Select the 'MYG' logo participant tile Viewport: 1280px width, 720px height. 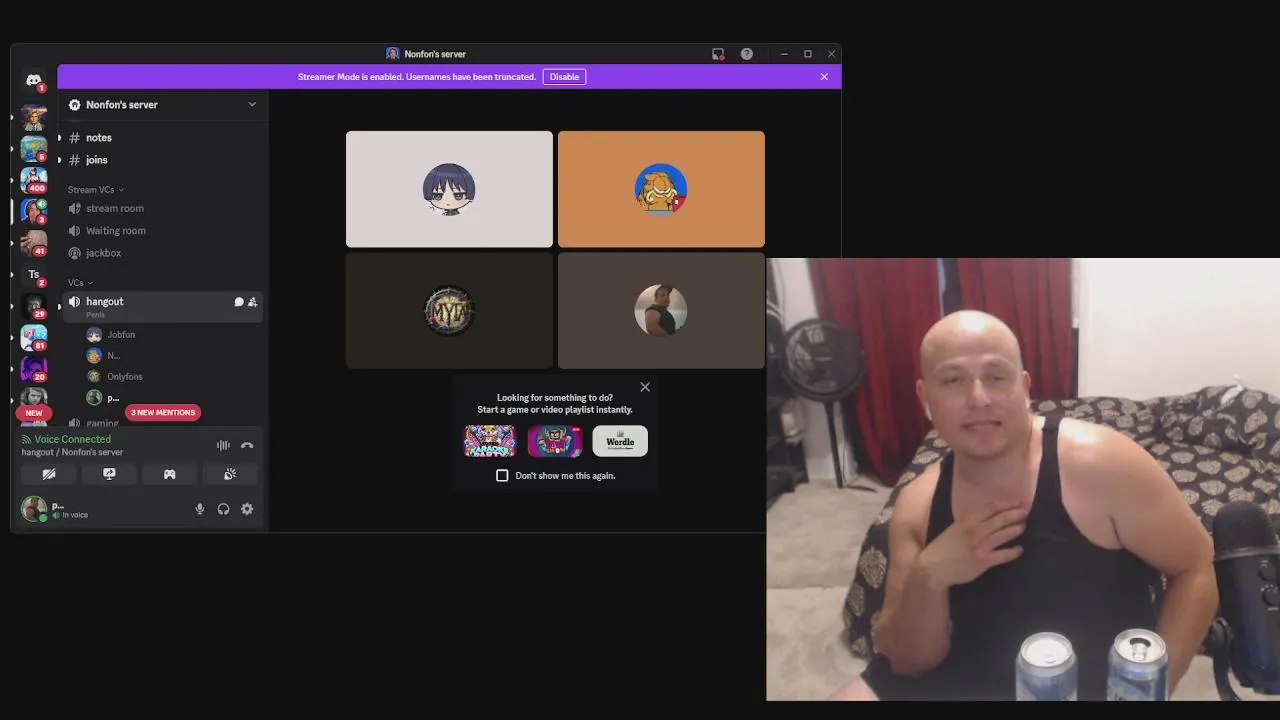pyautogui.click(x=449, y=311)
